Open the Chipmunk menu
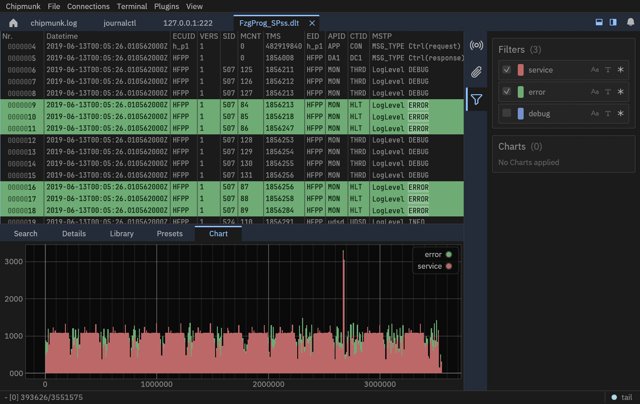 [23, 6]
